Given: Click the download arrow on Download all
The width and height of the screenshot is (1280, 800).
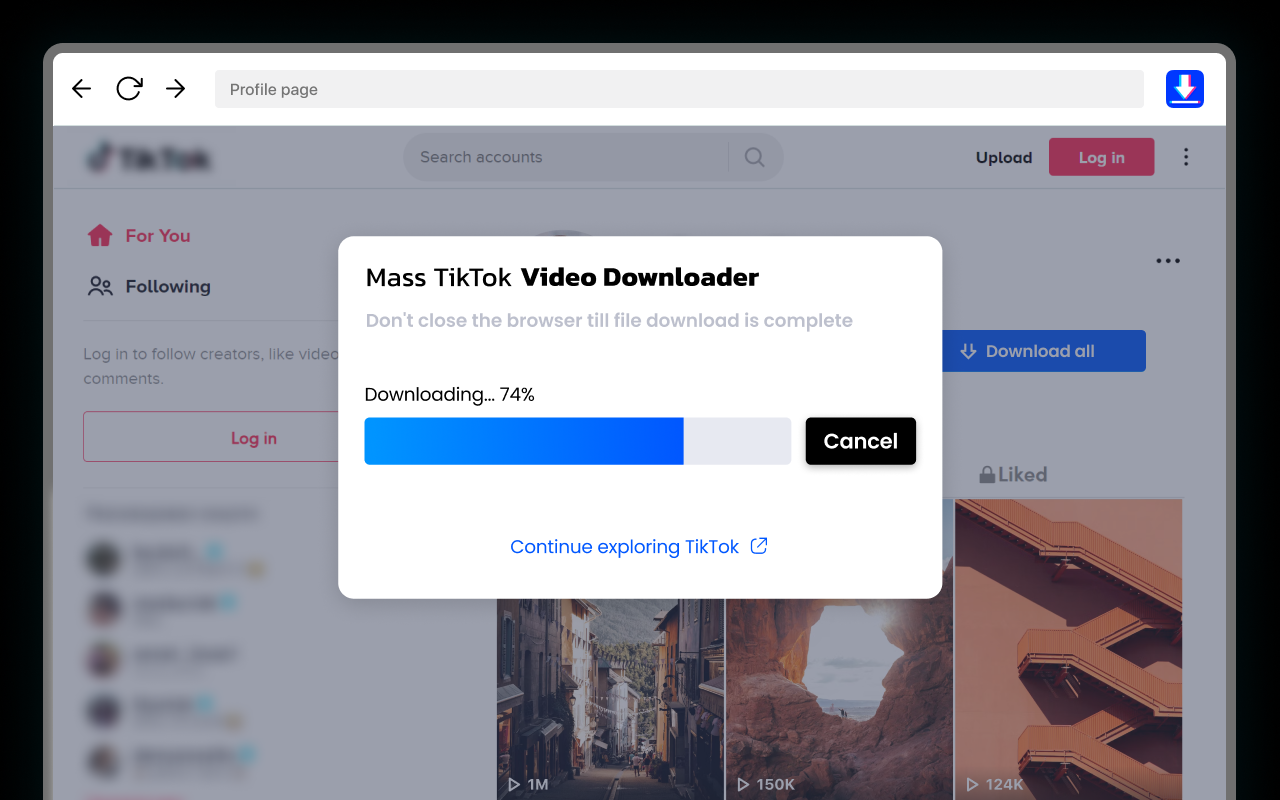Looking at the screenshot, I should tap(967, 350).
